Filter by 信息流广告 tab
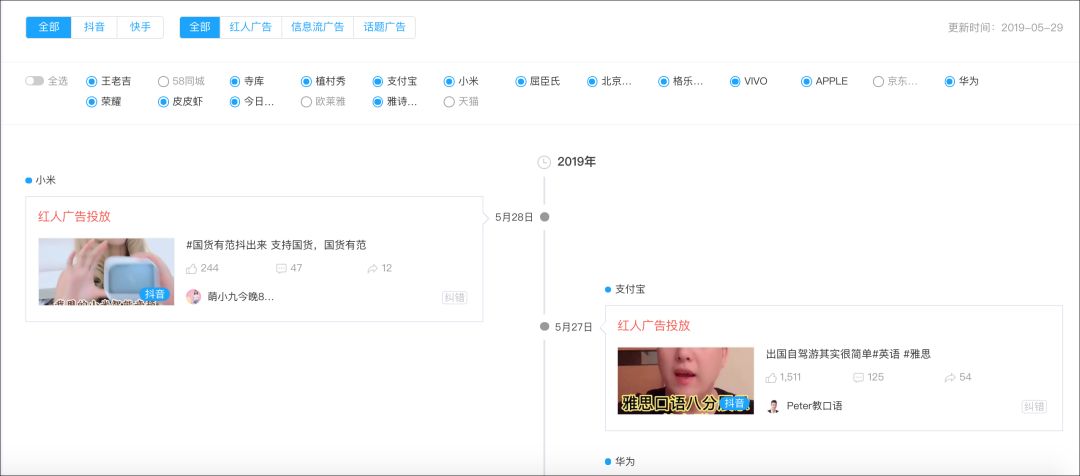 click(x=318, y=28)
